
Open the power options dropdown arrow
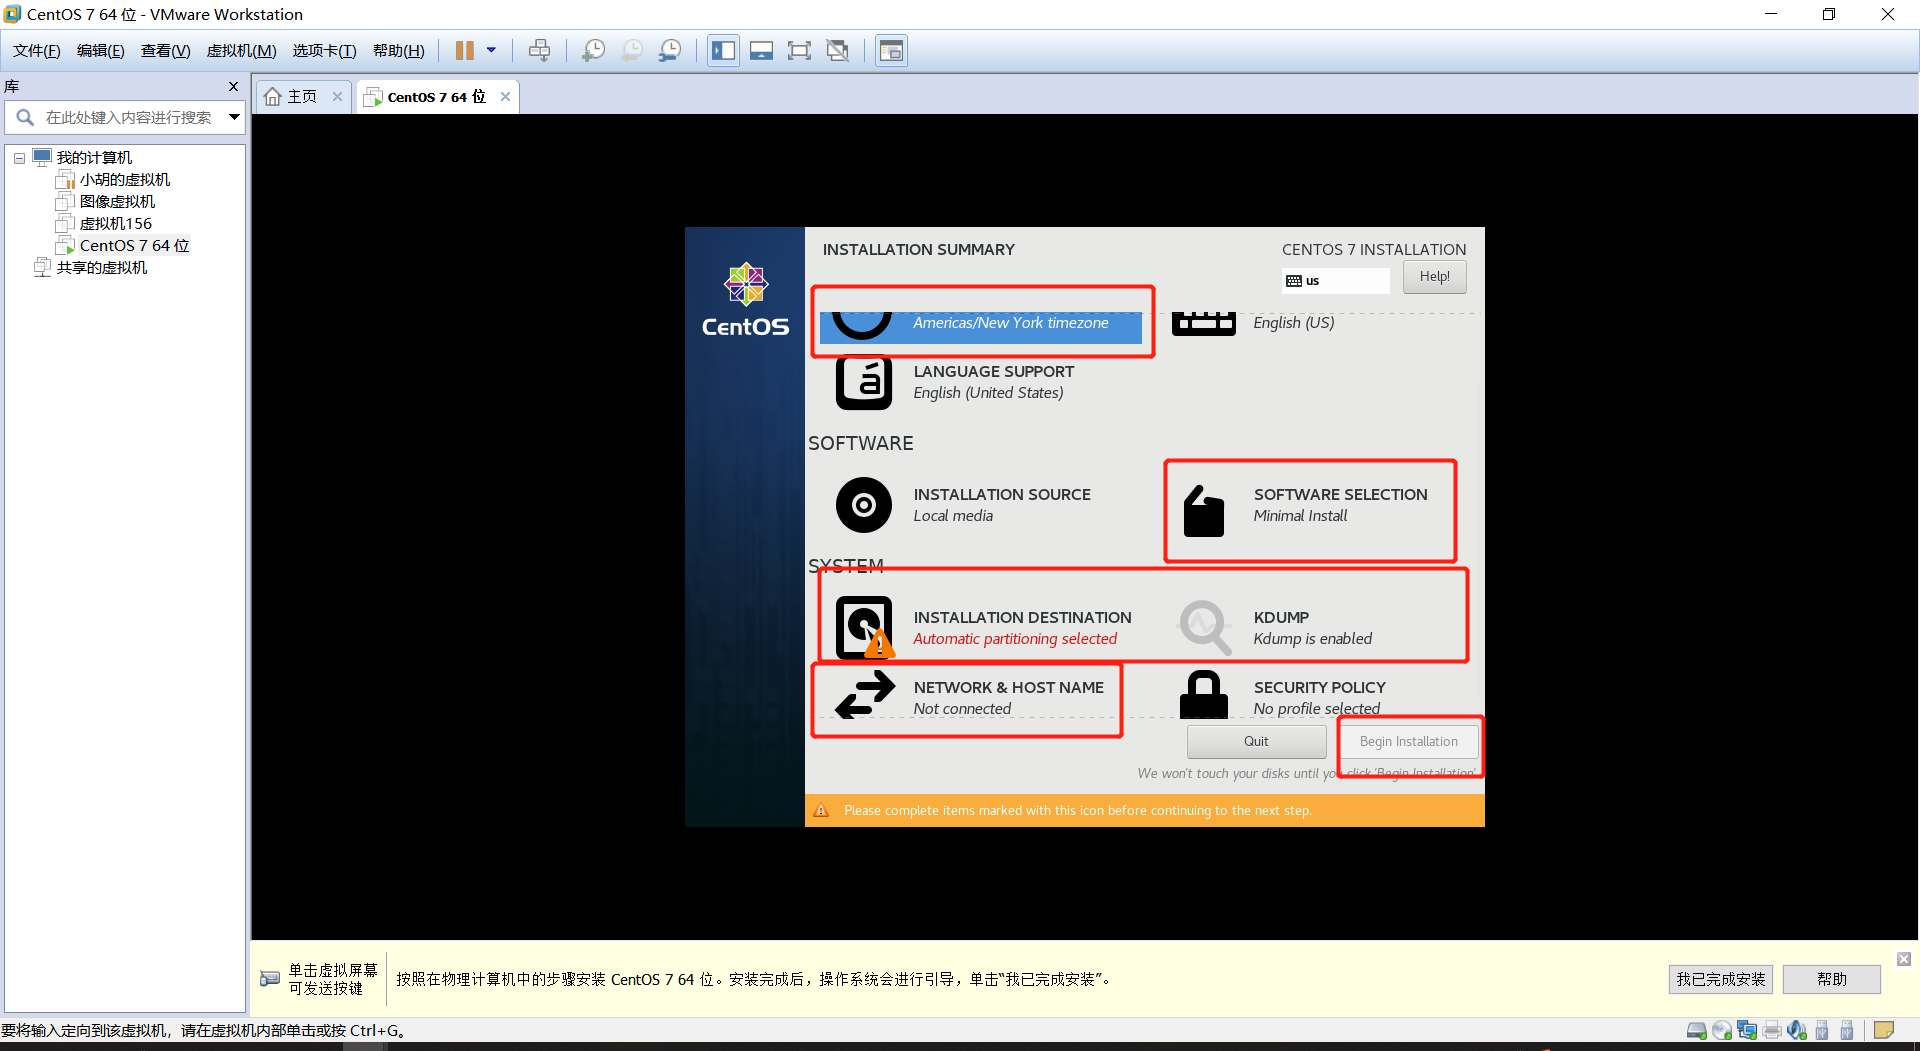491,51
